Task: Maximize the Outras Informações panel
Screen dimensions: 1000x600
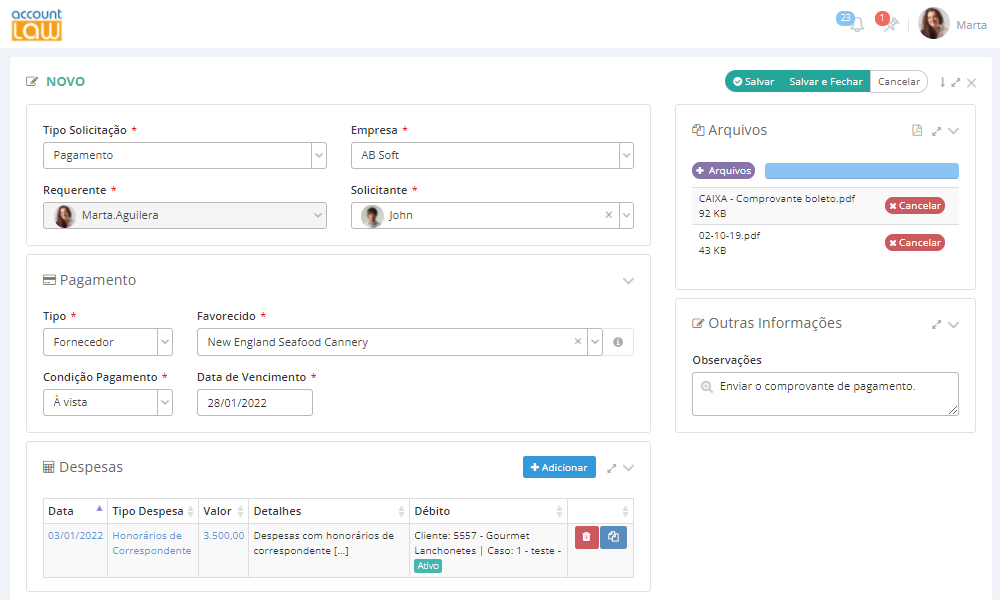Action: 936,324
